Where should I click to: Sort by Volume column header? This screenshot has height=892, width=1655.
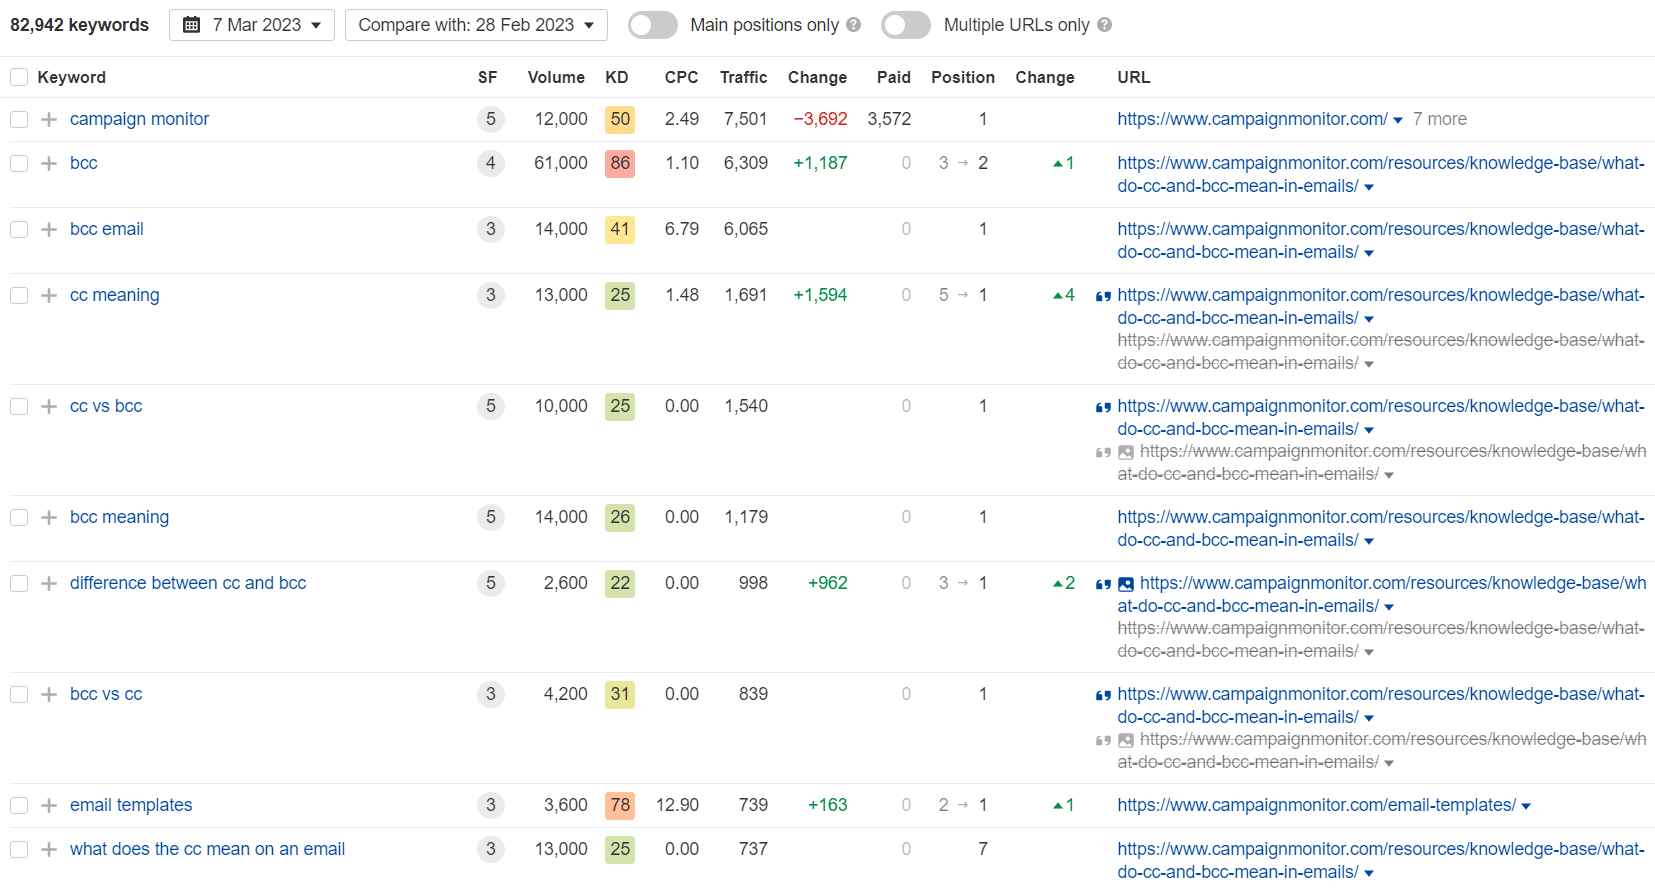pos(556,77)
